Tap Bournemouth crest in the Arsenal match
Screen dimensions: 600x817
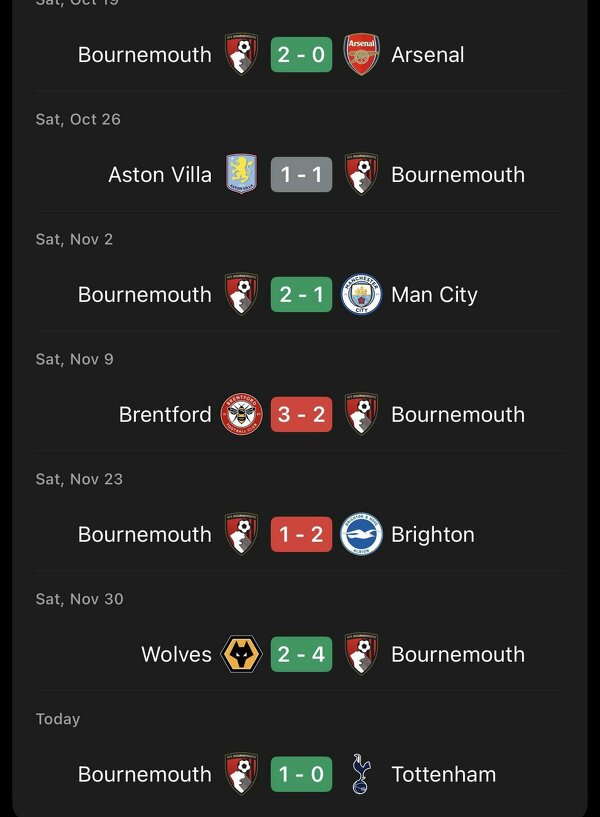(x=241, y=55)
